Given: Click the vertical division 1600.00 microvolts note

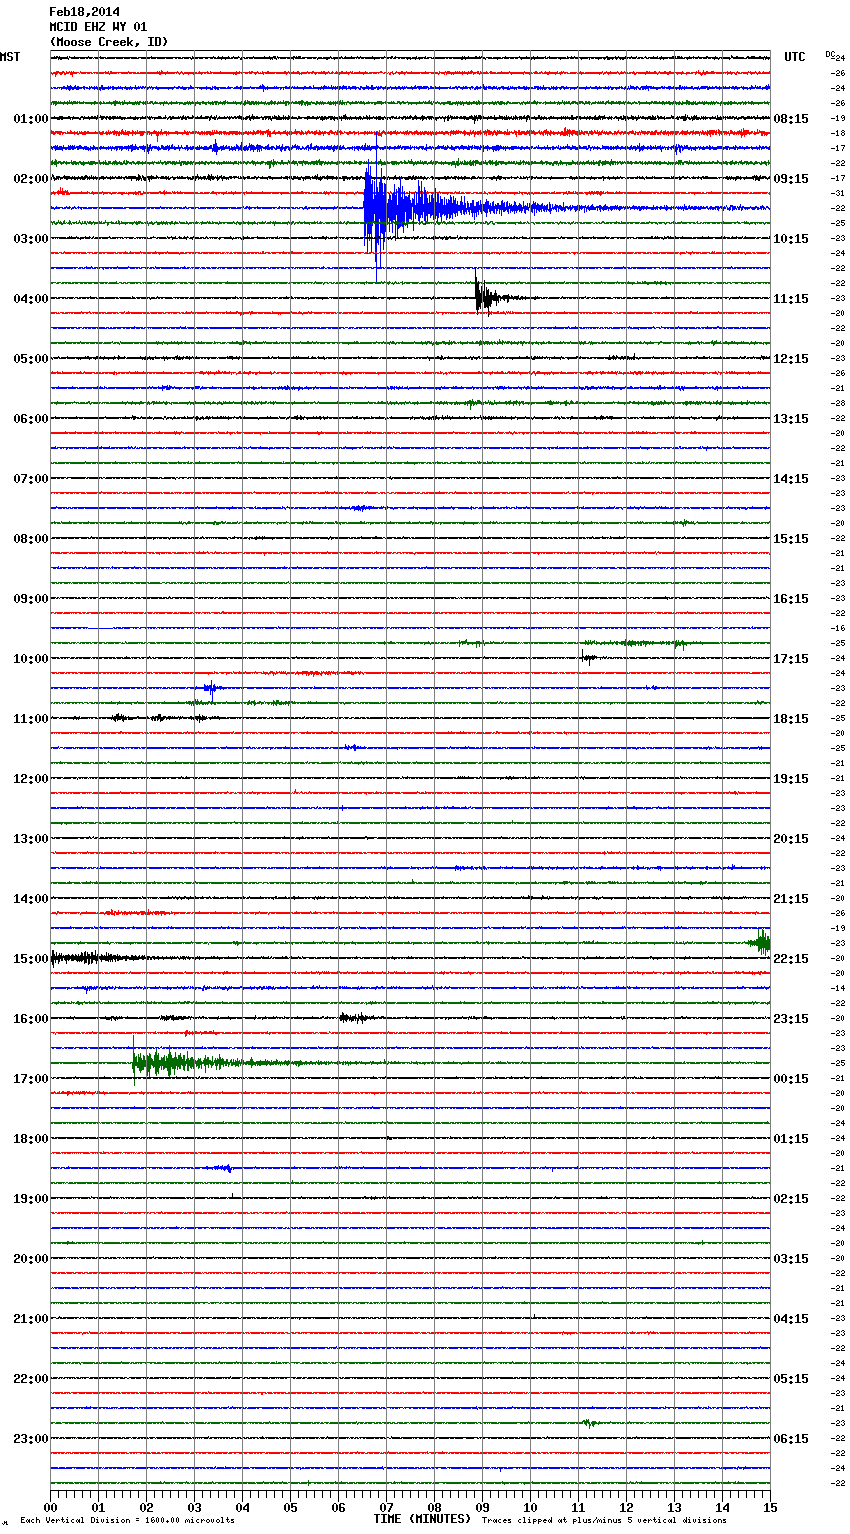Looking at the screenshot, I should point(127,1520).
